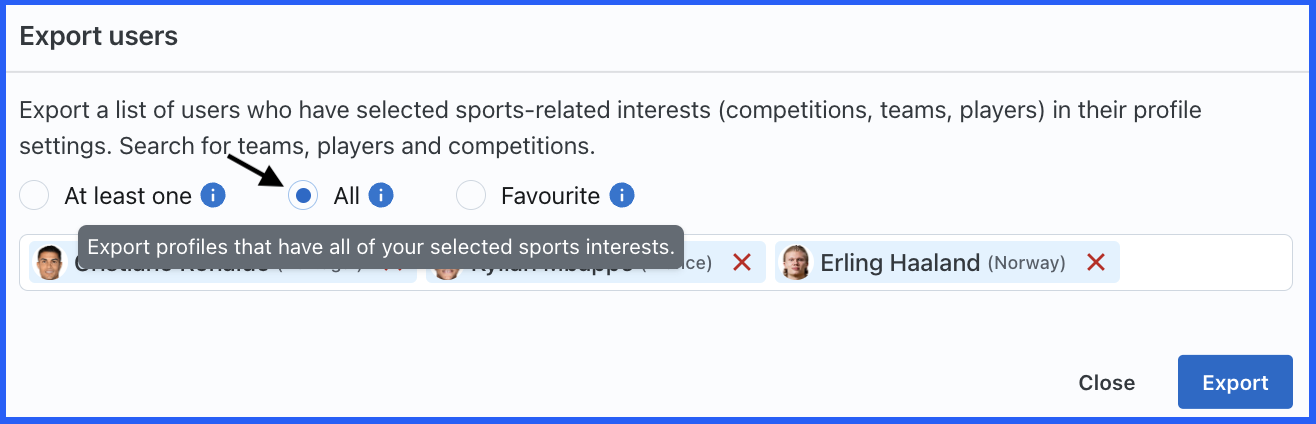Close the Export users dialog
The height and width of the screenshot is (424, 1316).
[x=1106, y=382]
